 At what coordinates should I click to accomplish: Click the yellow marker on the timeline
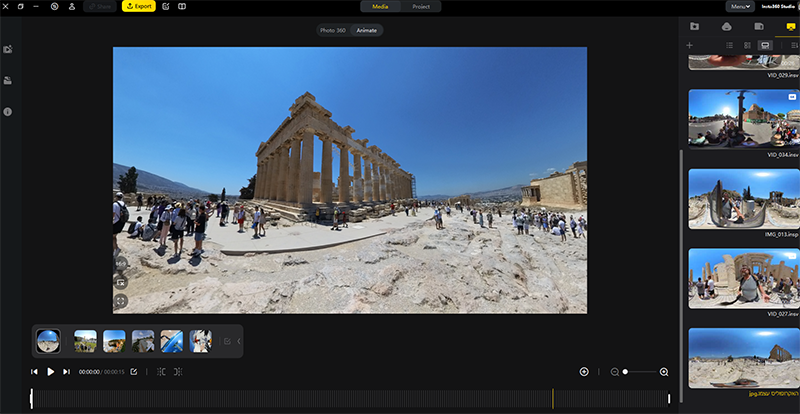tap(553, 399)
